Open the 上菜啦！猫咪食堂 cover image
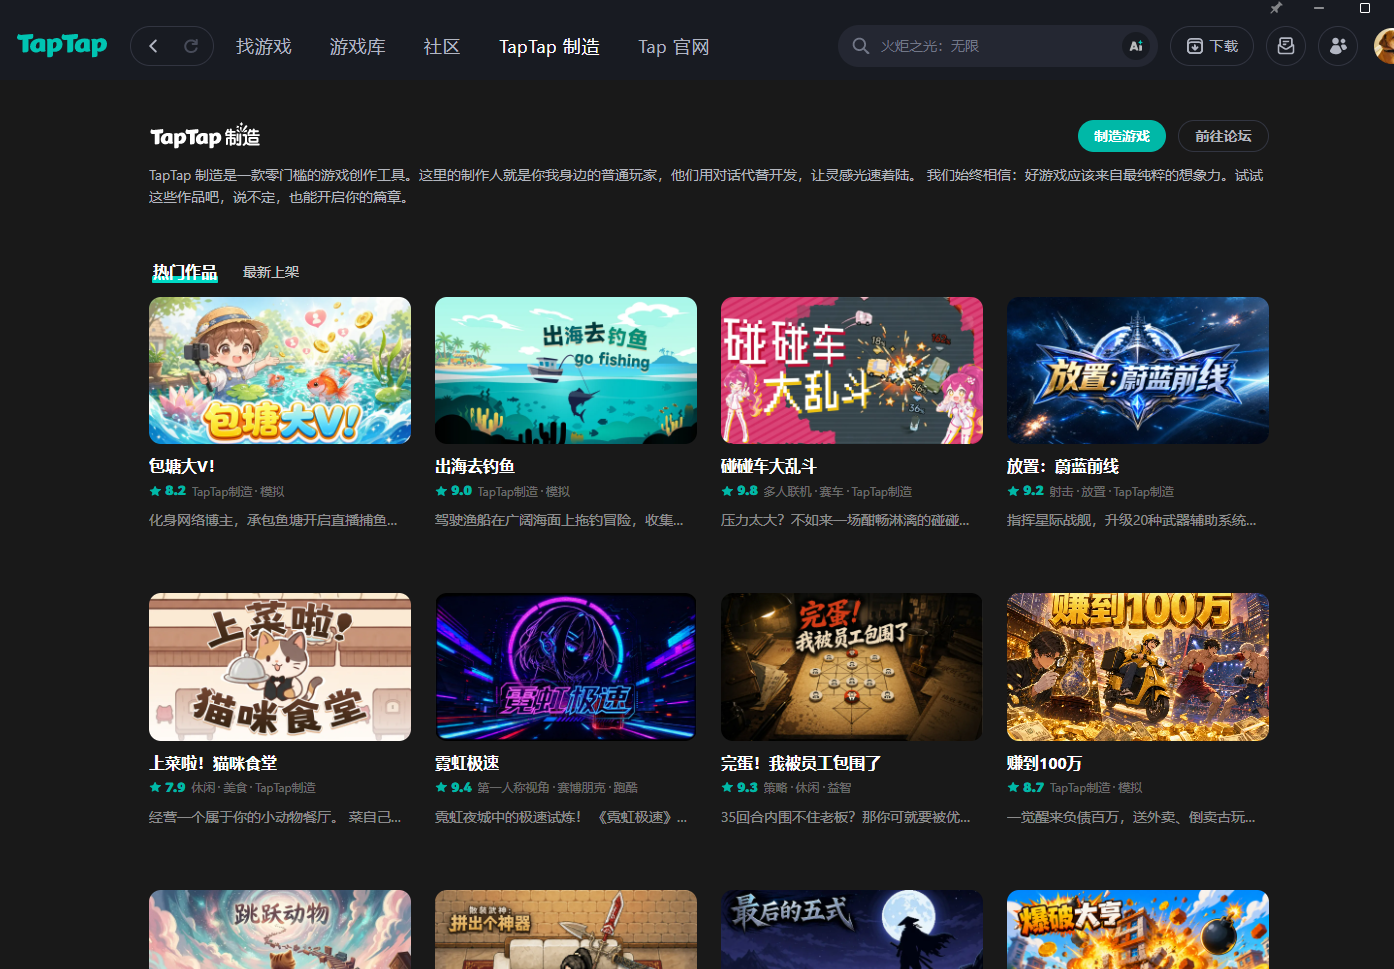This screenshot has height=969, width=1394. point(280,667)
